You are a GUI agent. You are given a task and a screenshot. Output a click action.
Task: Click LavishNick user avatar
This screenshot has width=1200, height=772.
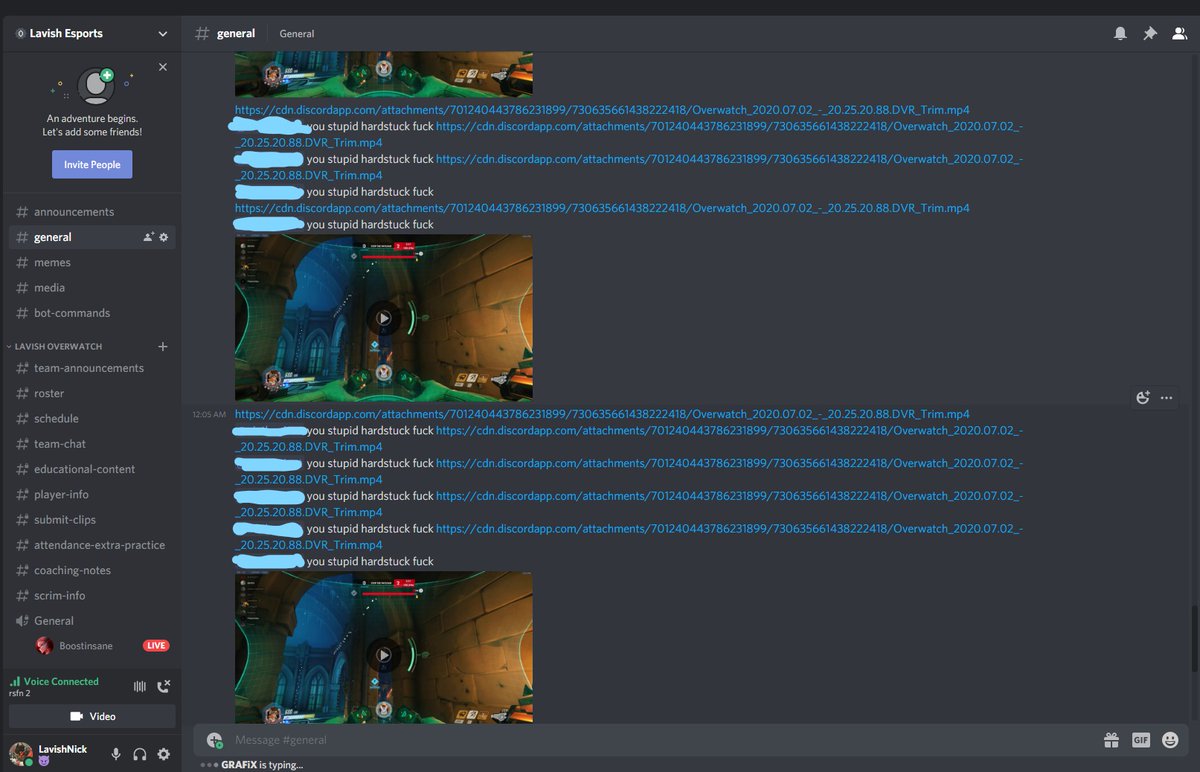click(x=20, y=753)
